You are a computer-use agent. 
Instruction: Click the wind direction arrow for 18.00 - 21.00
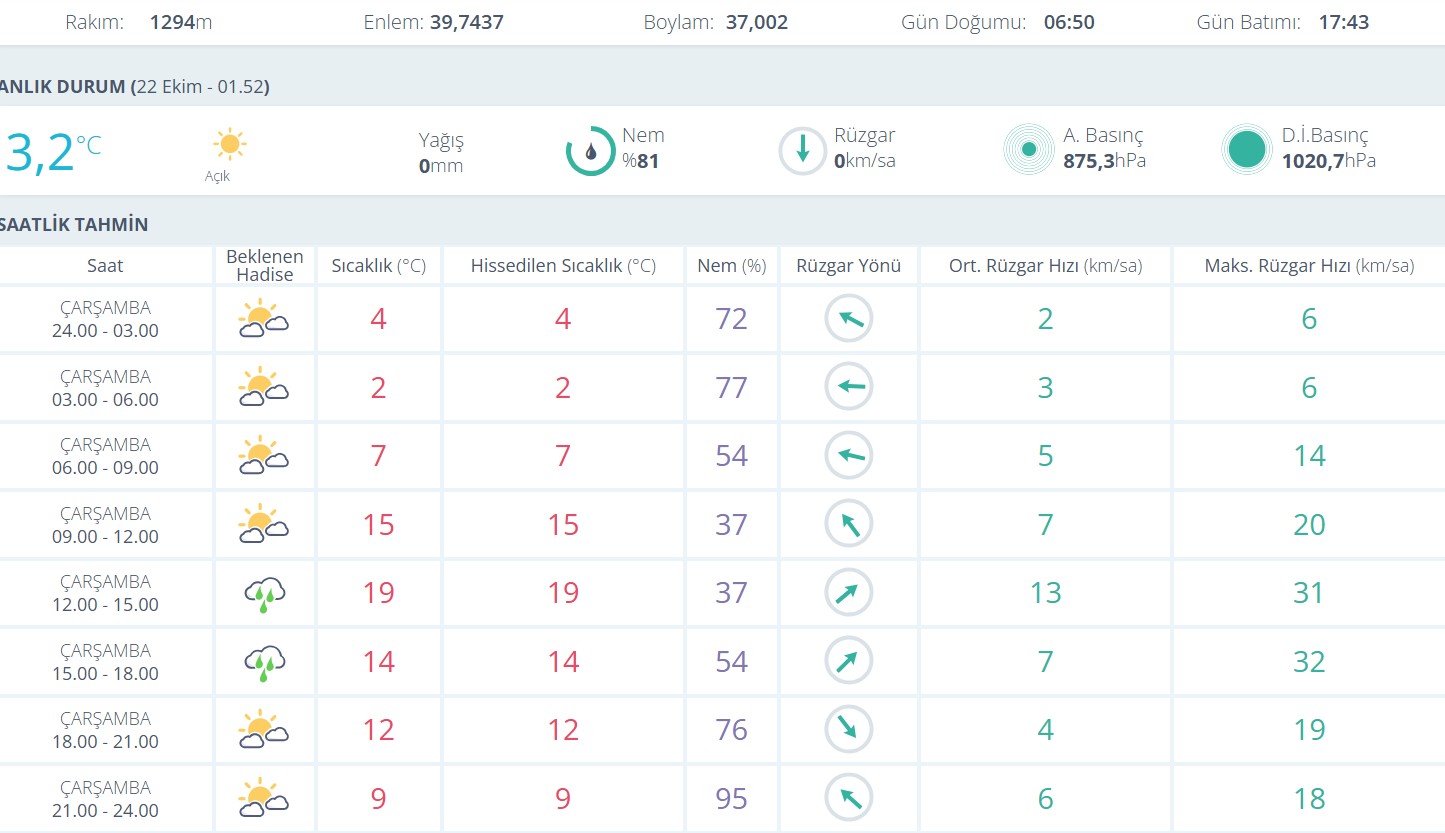click(x=848, y=730)
